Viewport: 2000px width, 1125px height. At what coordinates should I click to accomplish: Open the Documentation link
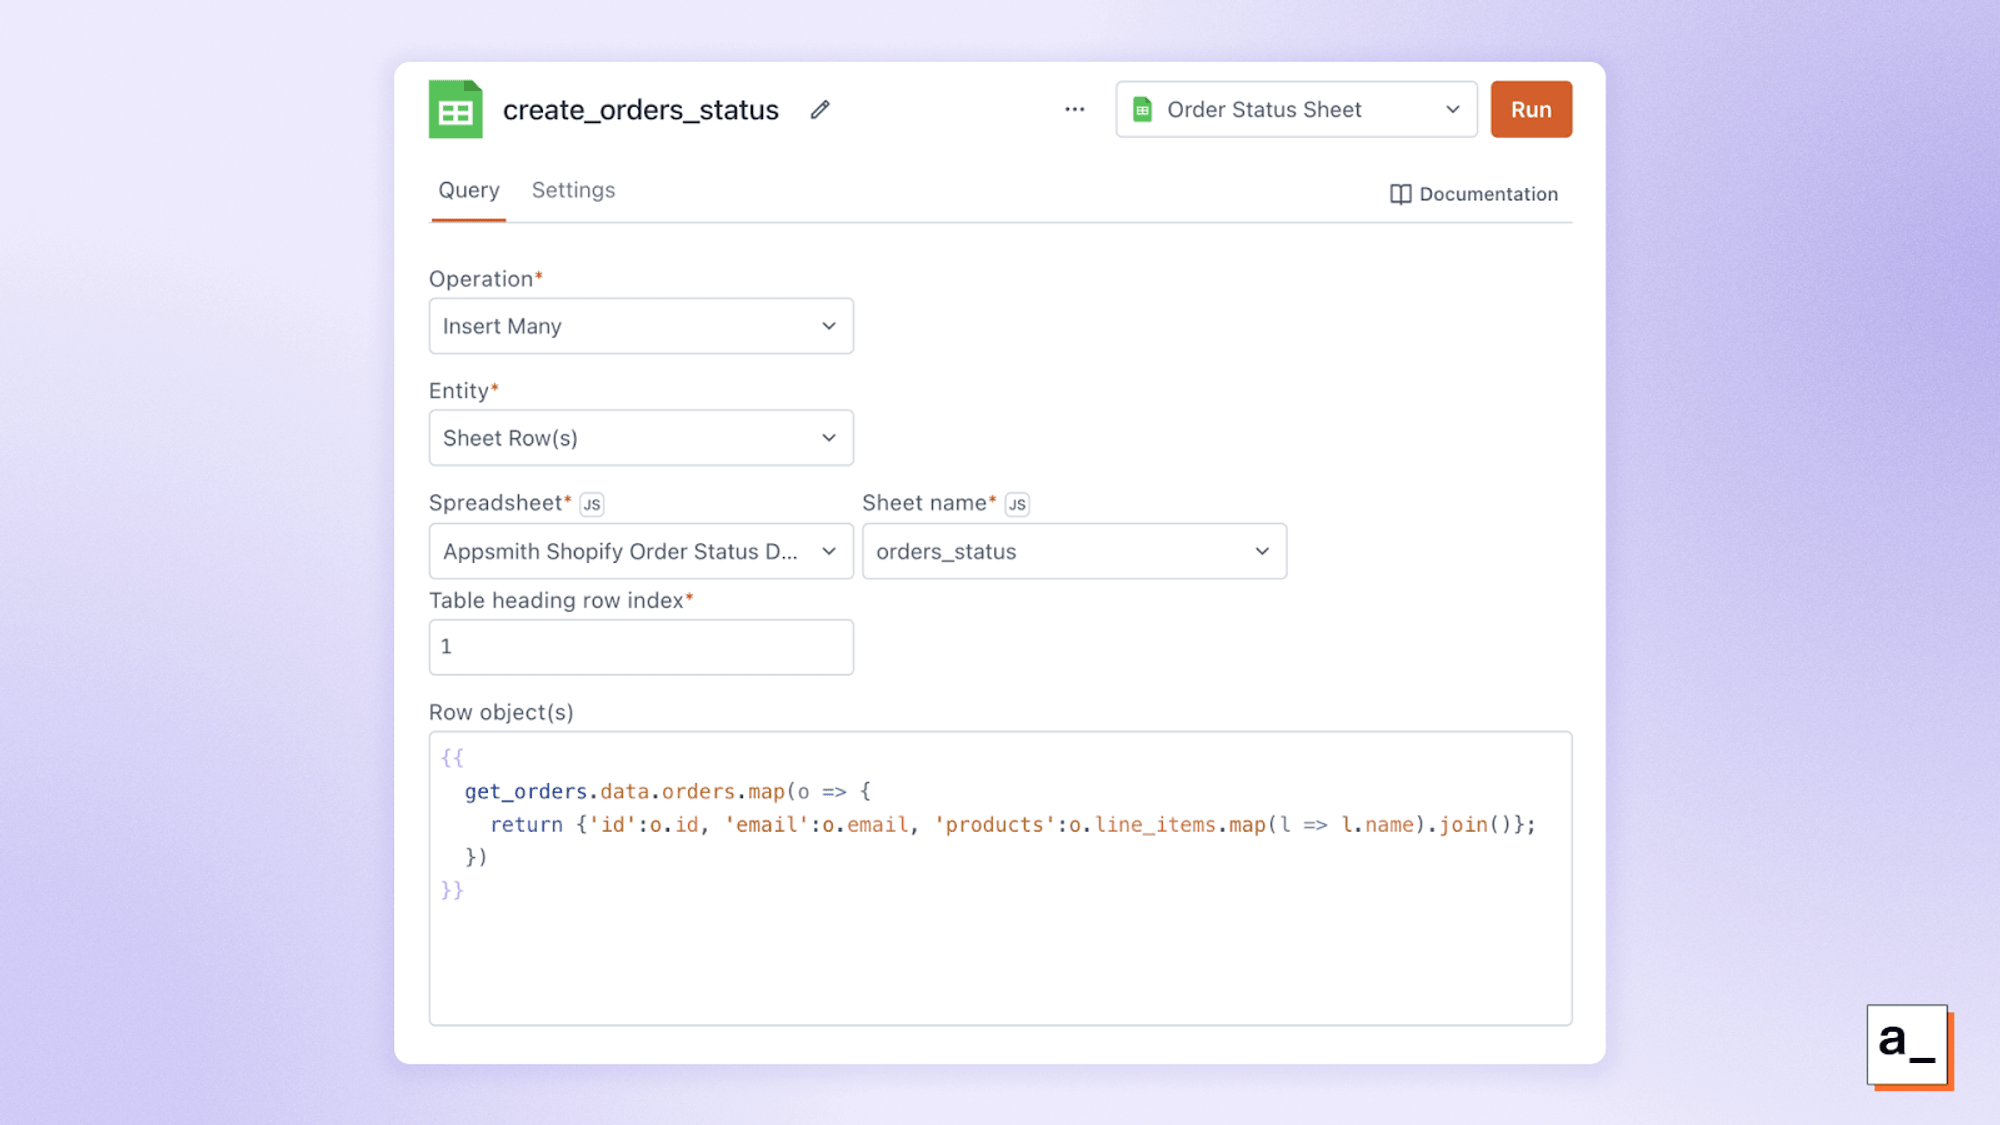coord(1488,194)
